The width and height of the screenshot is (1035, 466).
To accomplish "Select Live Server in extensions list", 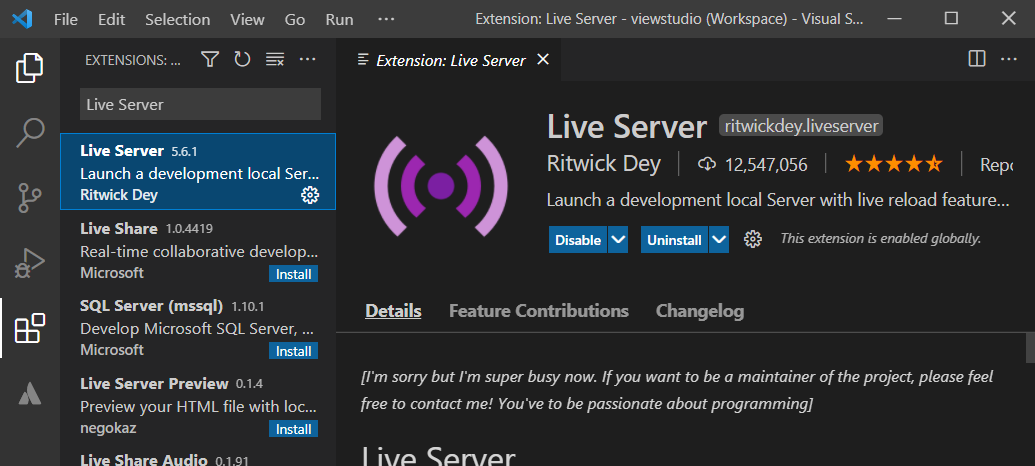I will point(198,172).
